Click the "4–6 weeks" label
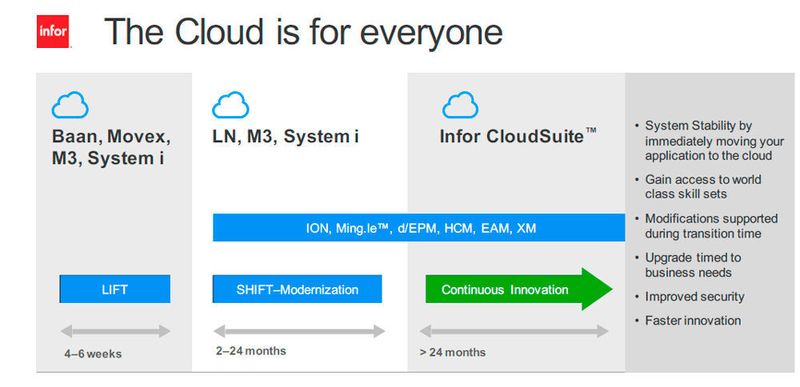 tap(93, 353)
